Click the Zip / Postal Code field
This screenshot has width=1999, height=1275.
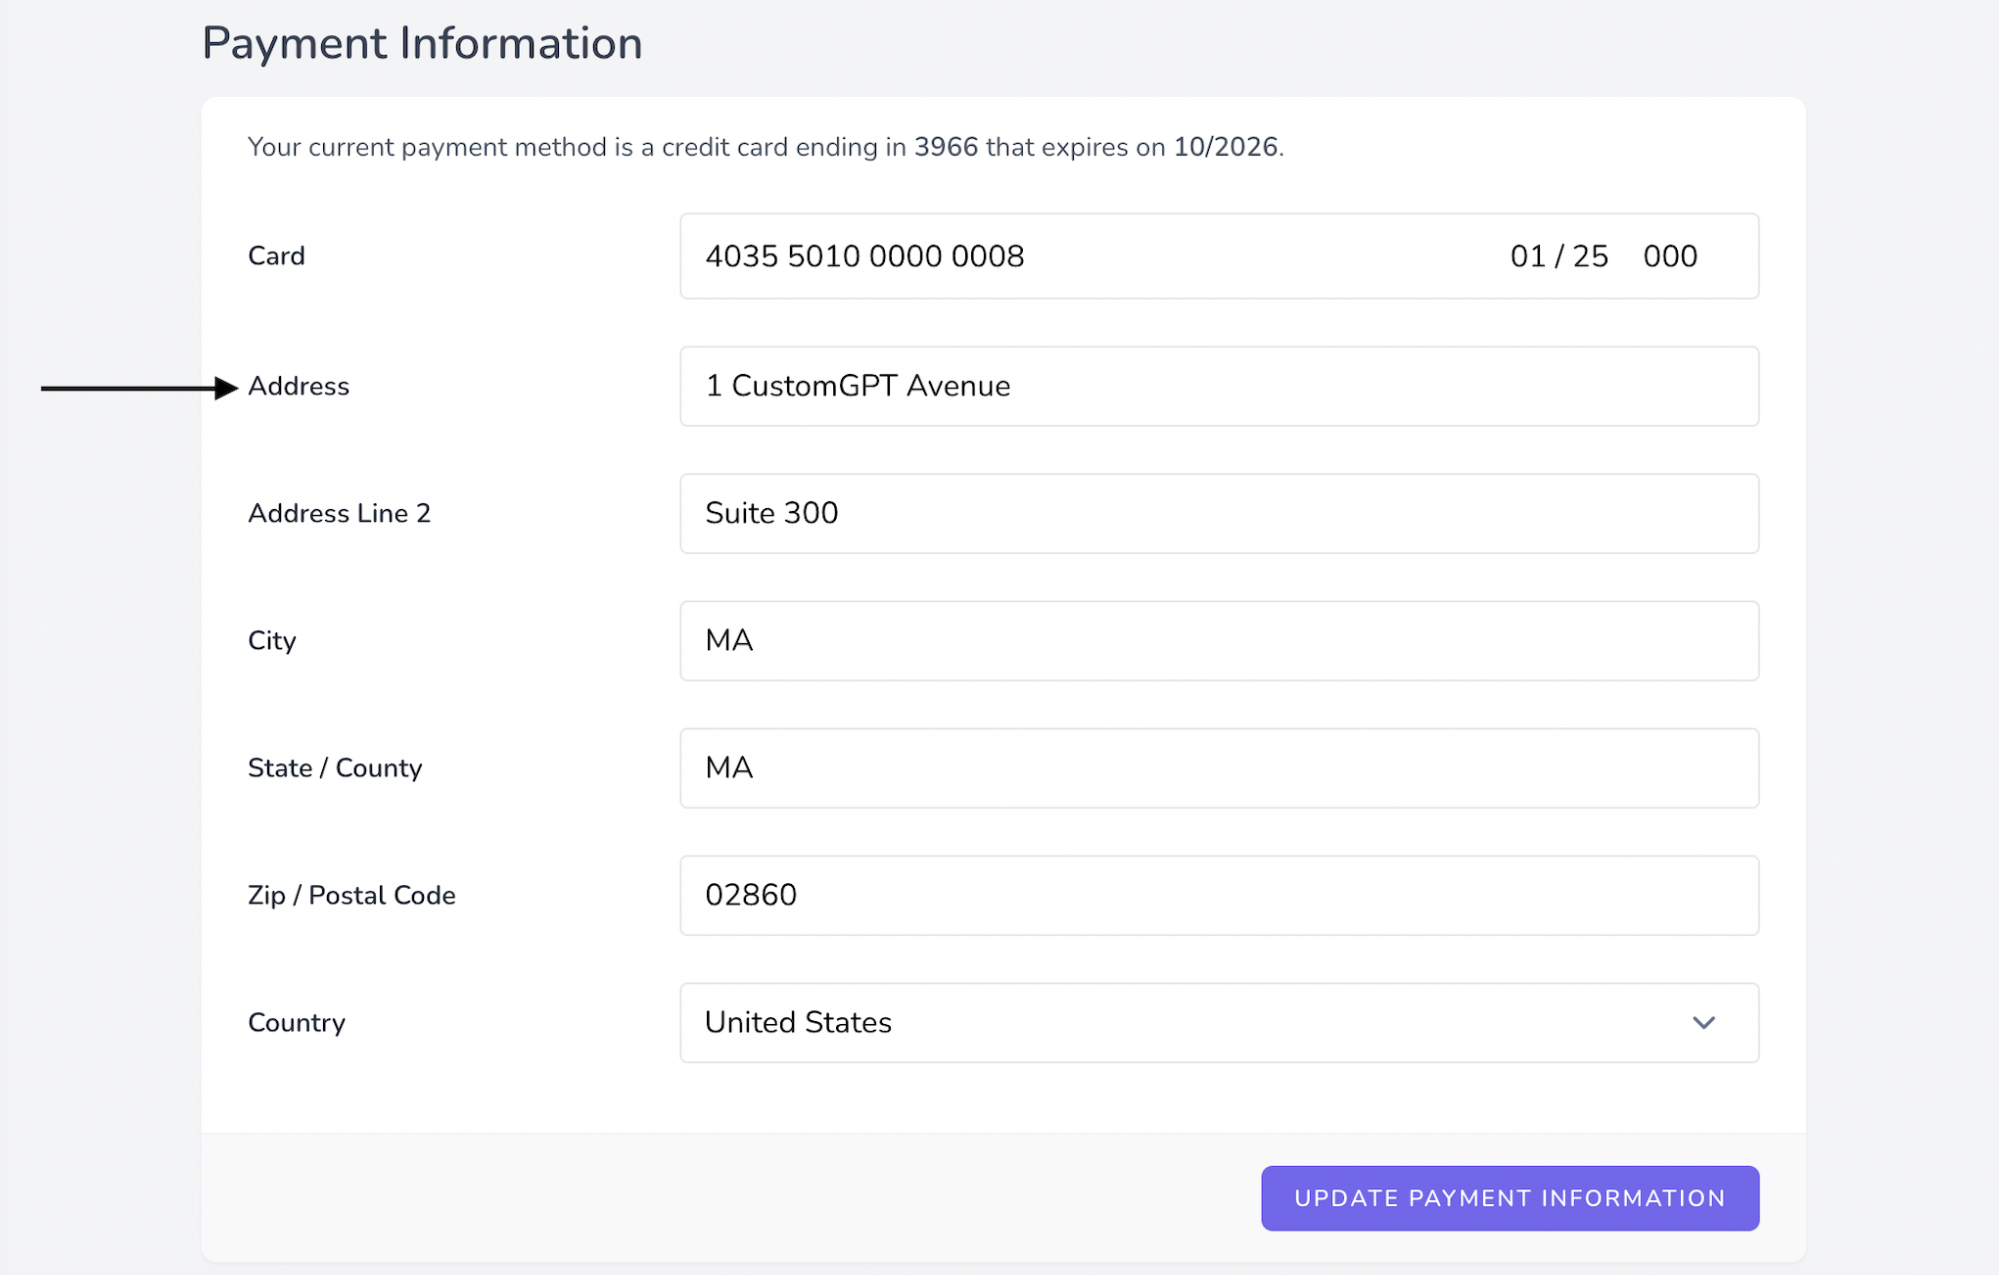[x=1218, y=895]
